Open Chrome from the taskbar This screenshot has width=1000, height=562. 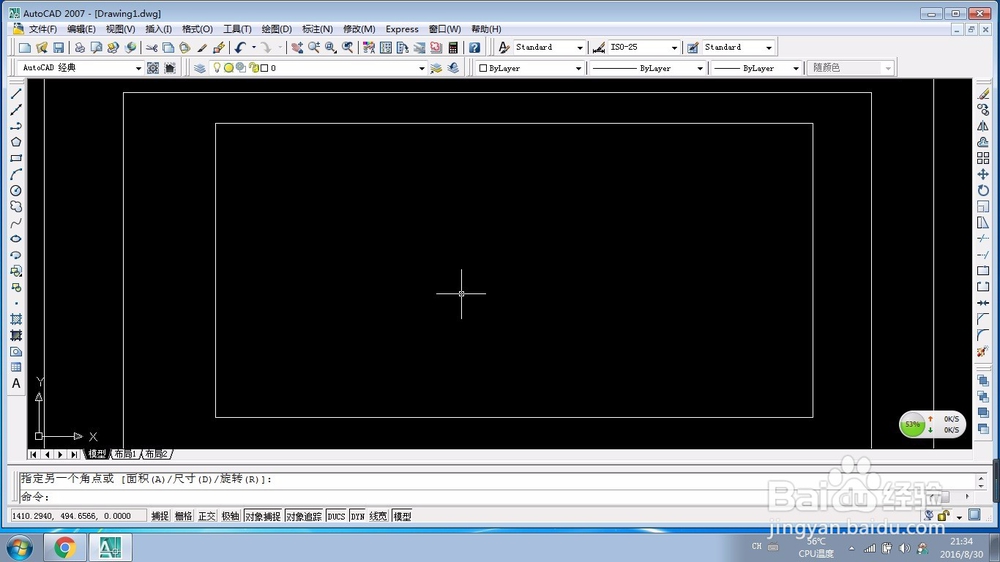pyautogui.click(x=64, y=547)
